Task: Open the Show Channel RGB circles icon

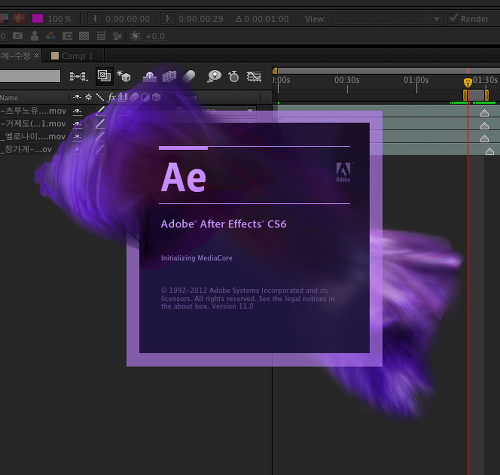Action: pyautogui.click(x=51, y=36)
